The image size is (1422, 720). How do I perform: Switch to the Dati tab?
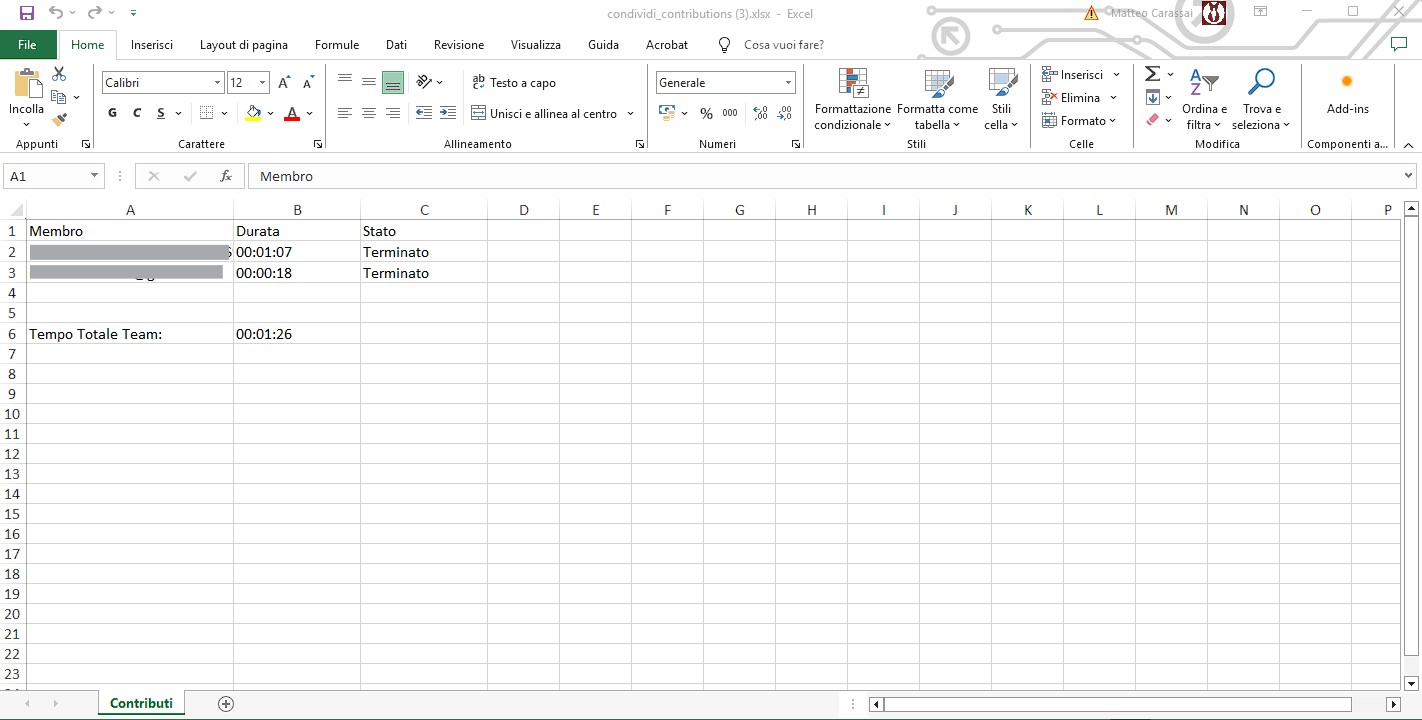click(x=397, y=45)
